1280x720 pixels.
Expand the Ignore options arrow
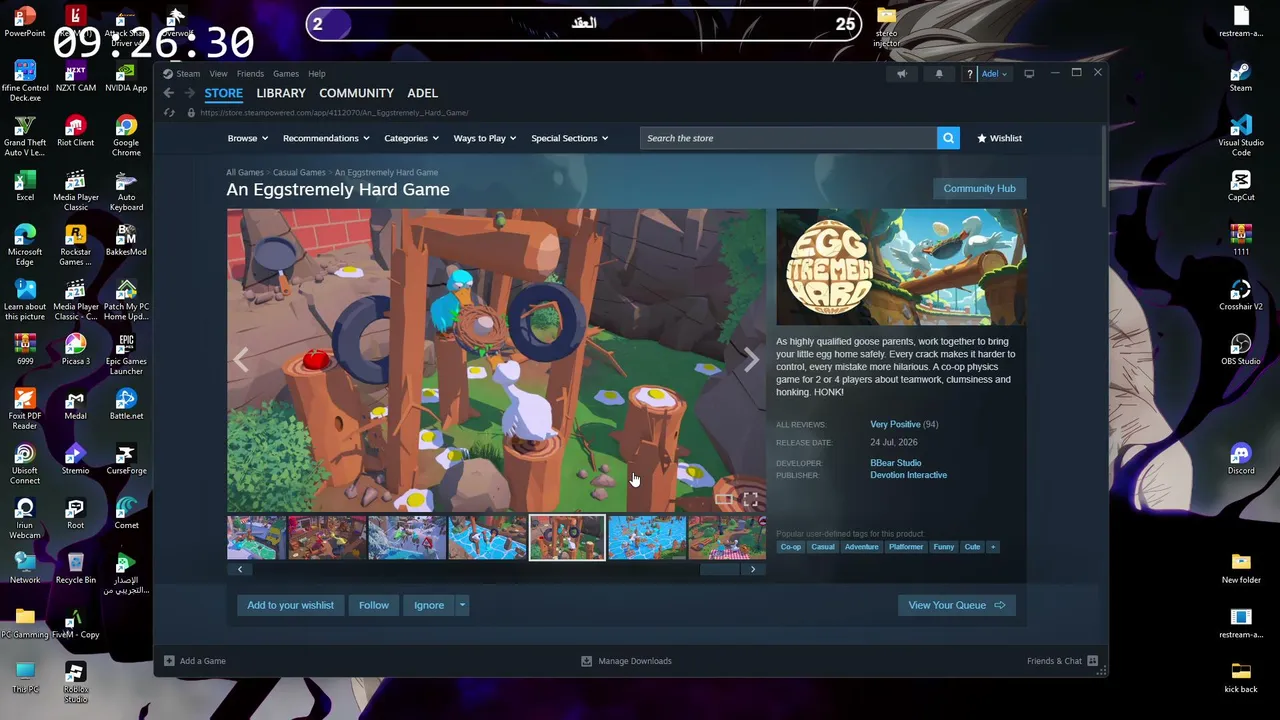coord(462,605)
